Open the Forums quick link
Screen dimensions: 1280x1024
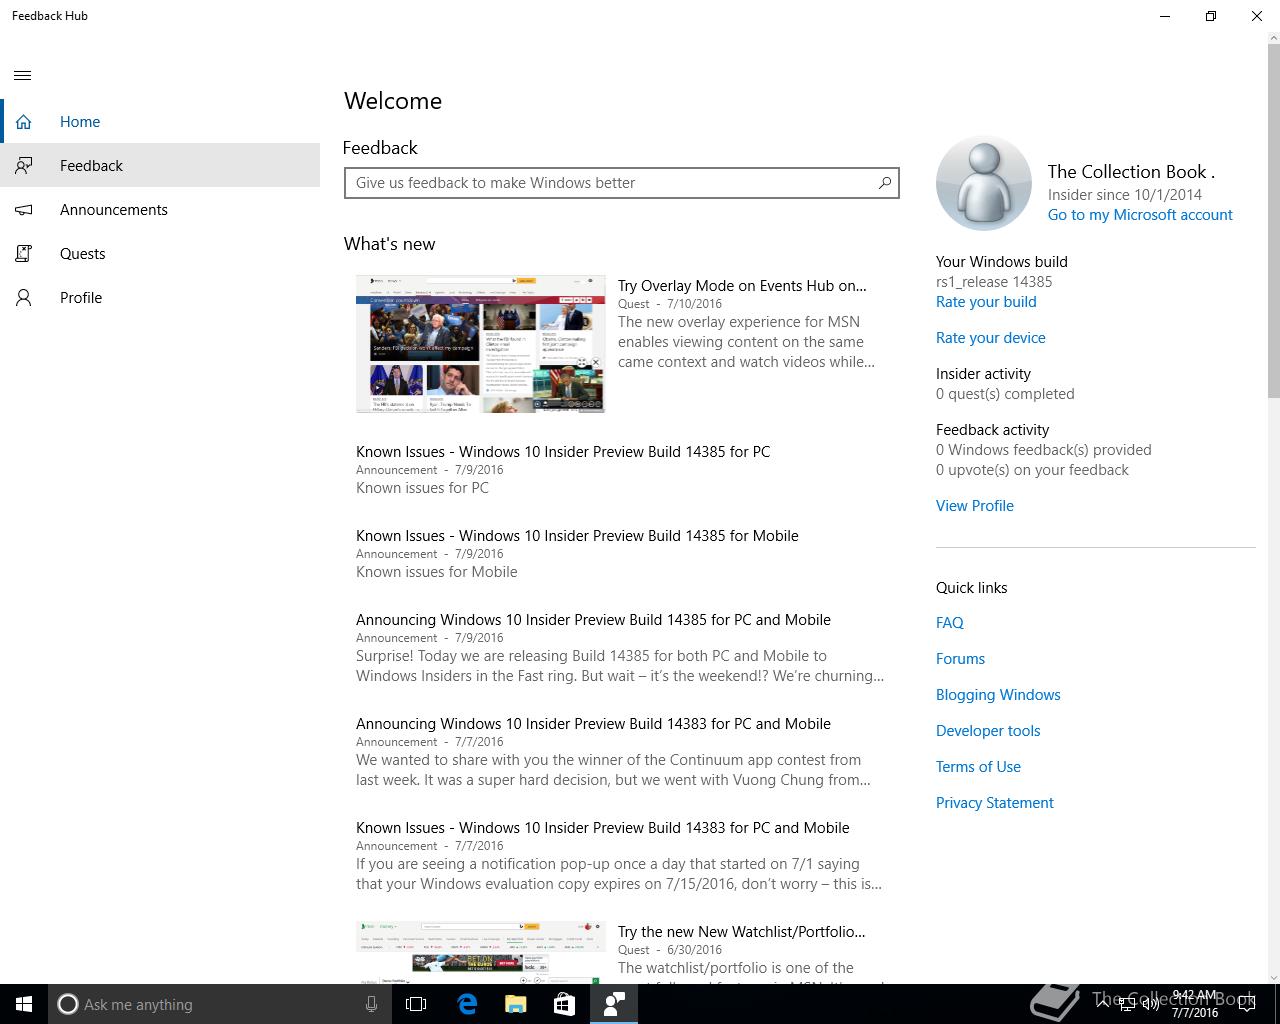tap(960, 659)
